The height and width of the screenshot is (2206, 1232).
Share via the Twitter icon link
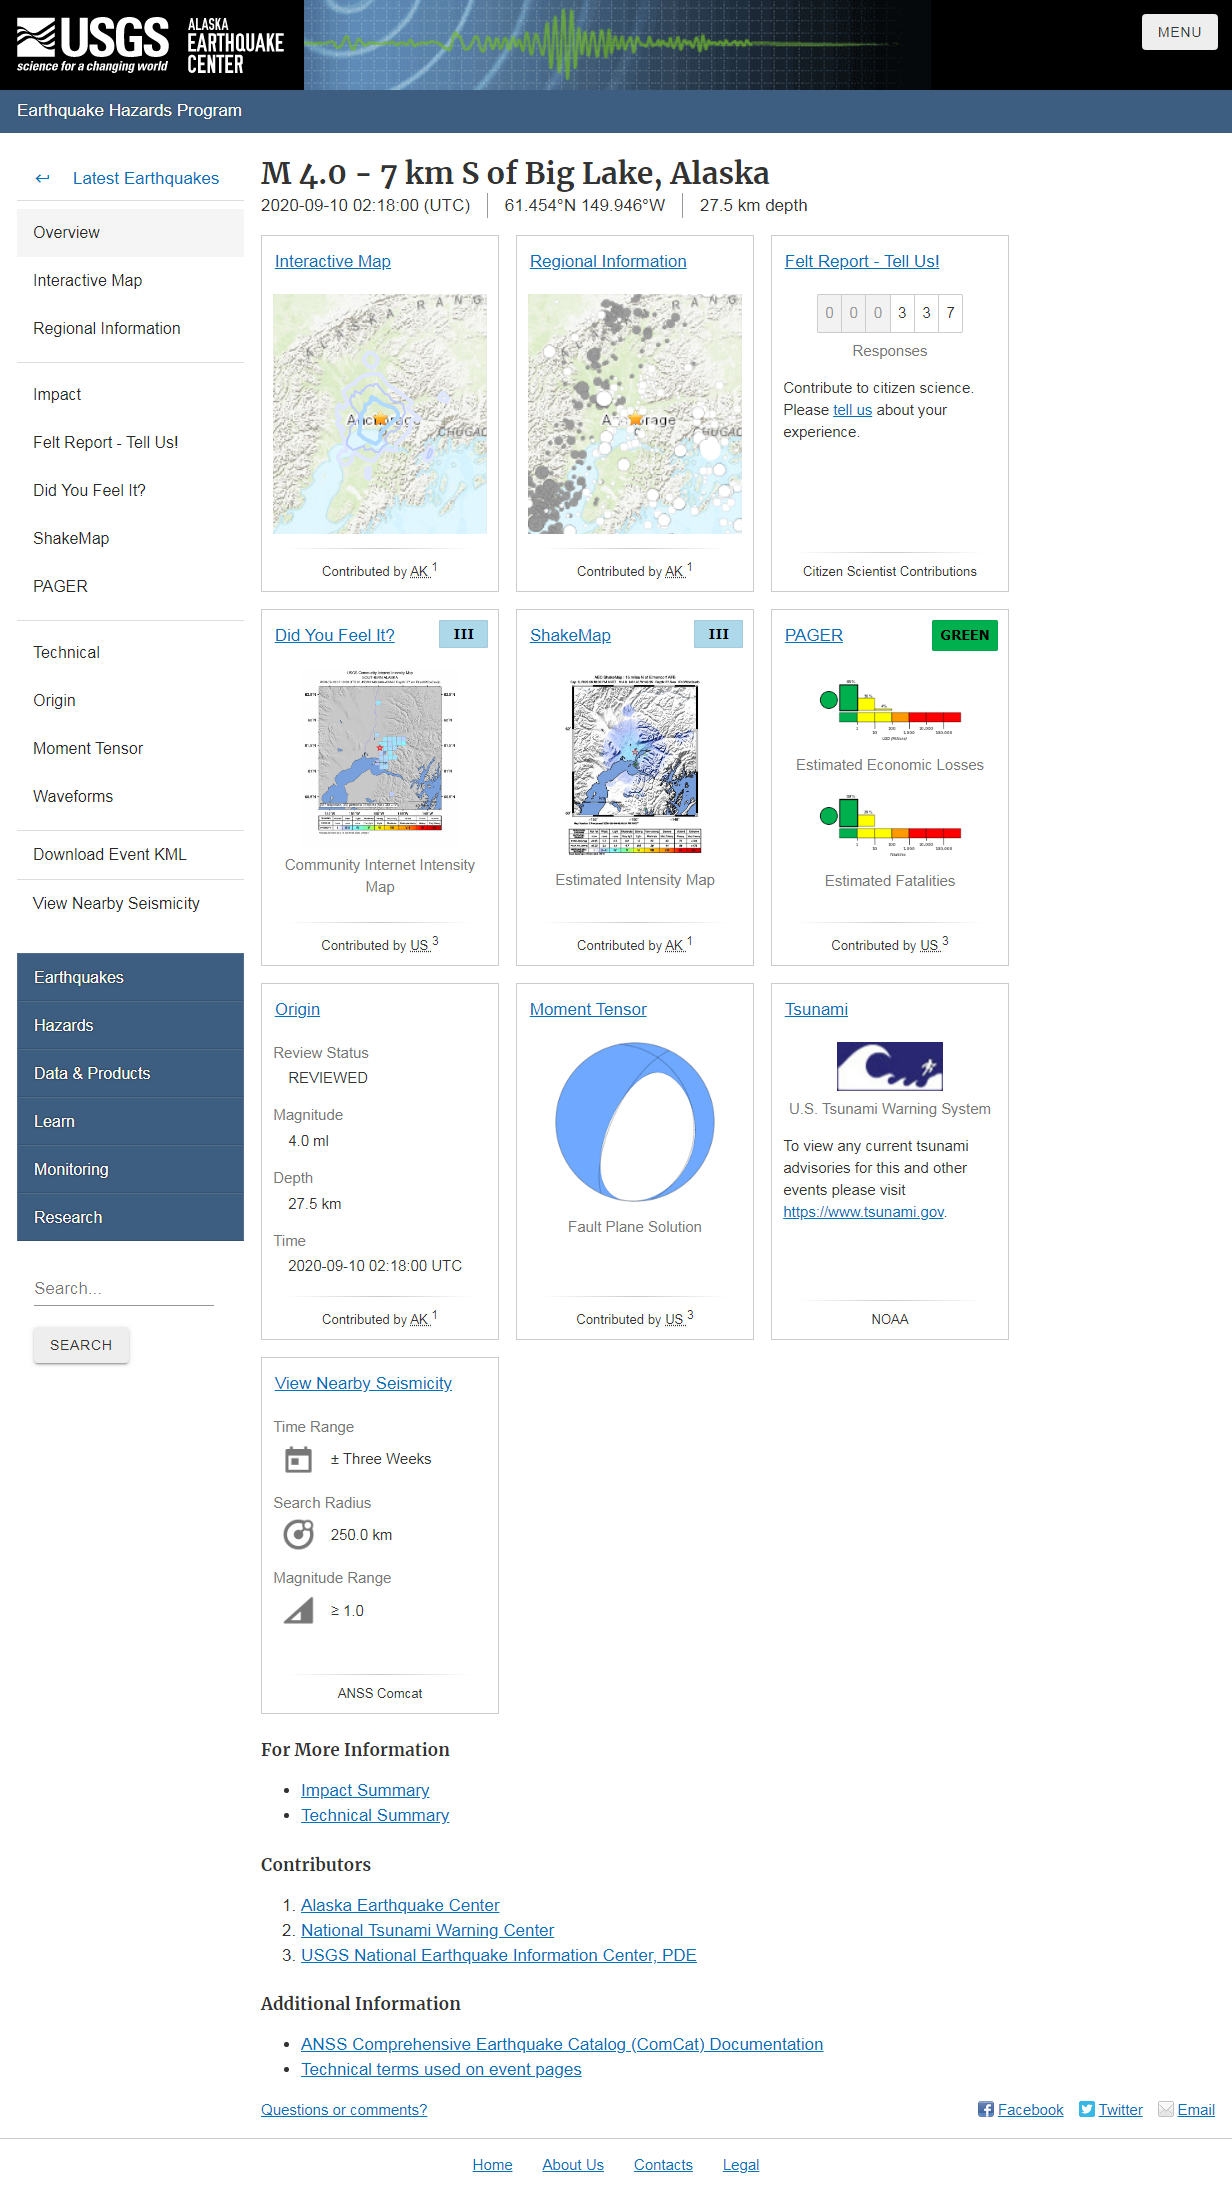click(x=1087, y=2109)
